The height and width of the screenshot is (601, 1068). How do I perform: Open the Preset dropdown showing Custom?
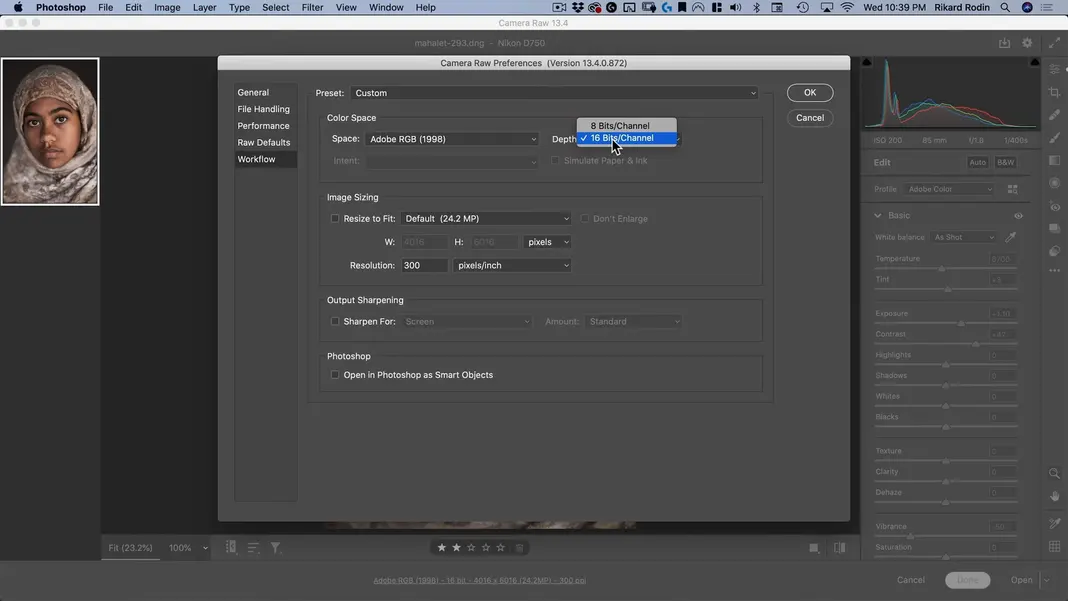pos(554,93)
